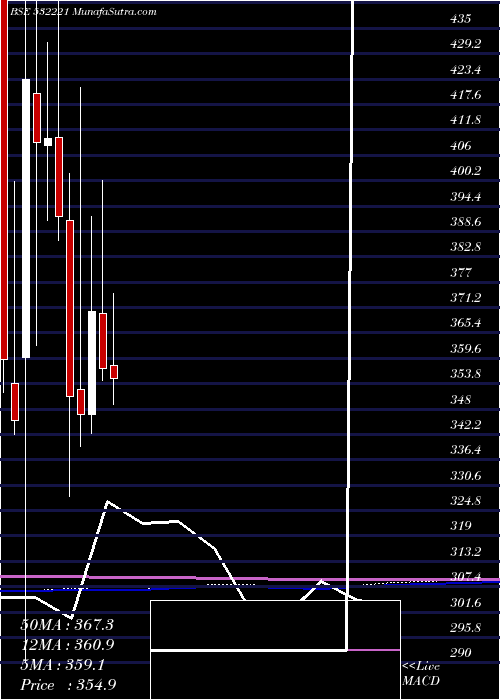This screenshot has width=500, height=700.
Task: Click the <<Live MACD label
Action: pos(421,674)
